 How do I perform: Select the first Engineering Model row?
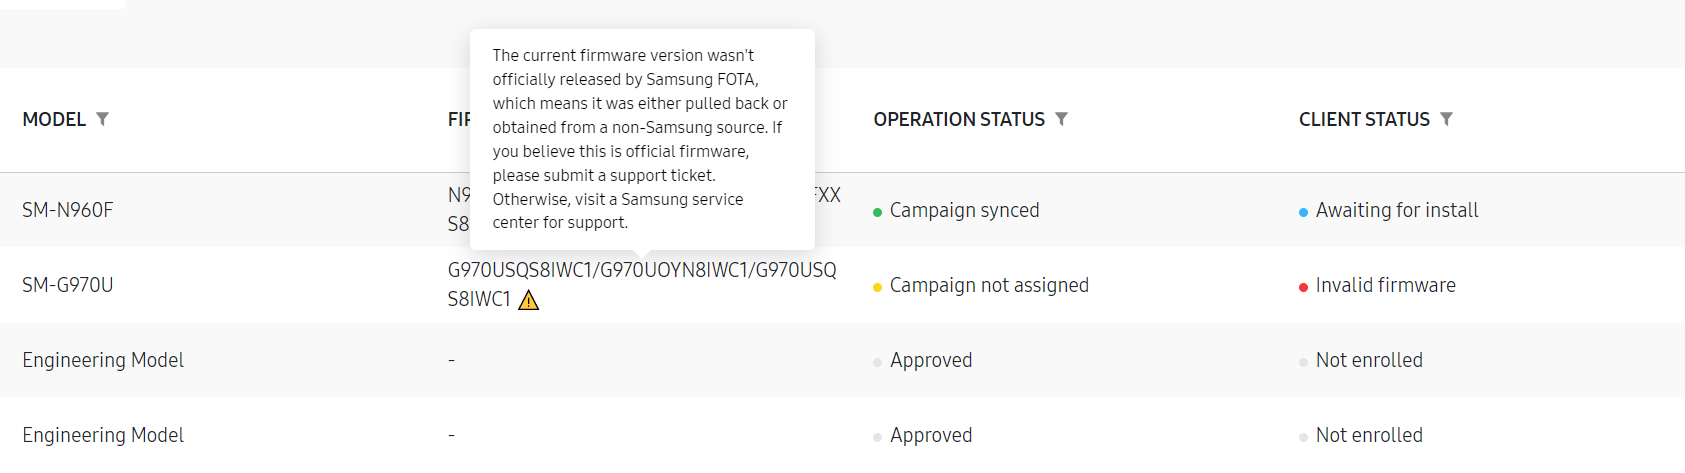[x=842, y=360]
